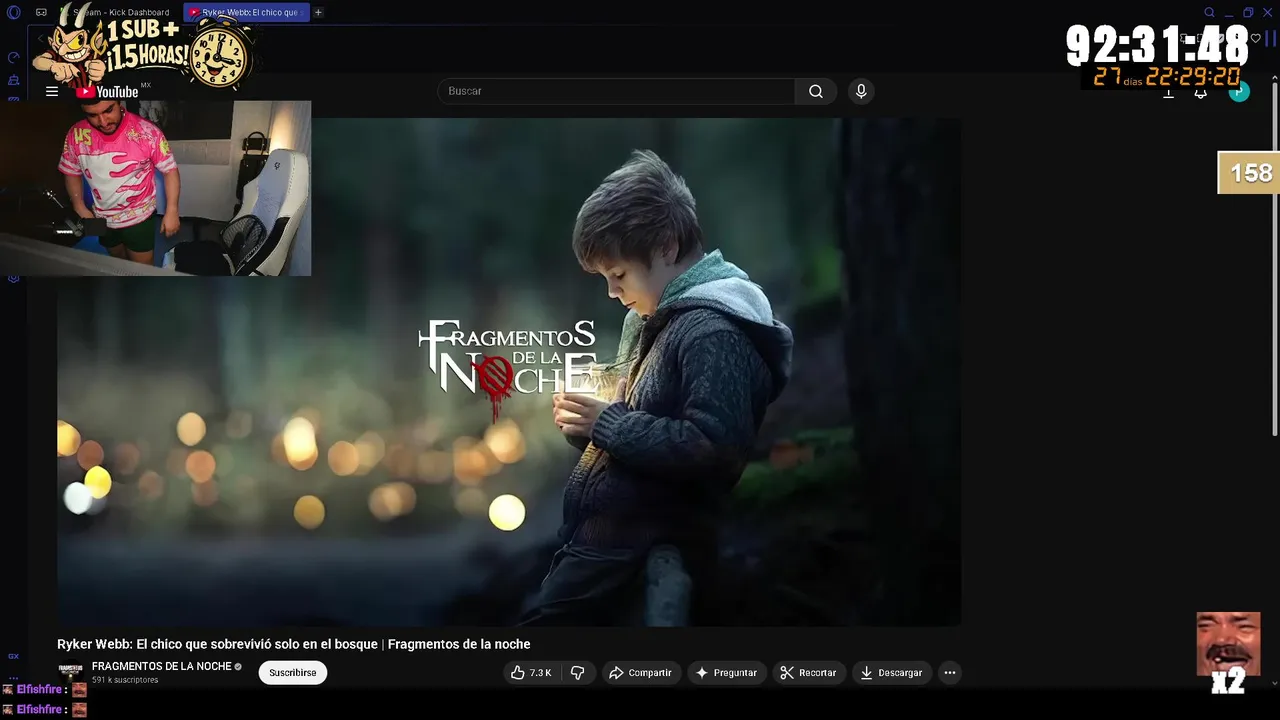Focus the Buscar search field
This screenshot has height=720, width=1280.
[x=616, y=91]
